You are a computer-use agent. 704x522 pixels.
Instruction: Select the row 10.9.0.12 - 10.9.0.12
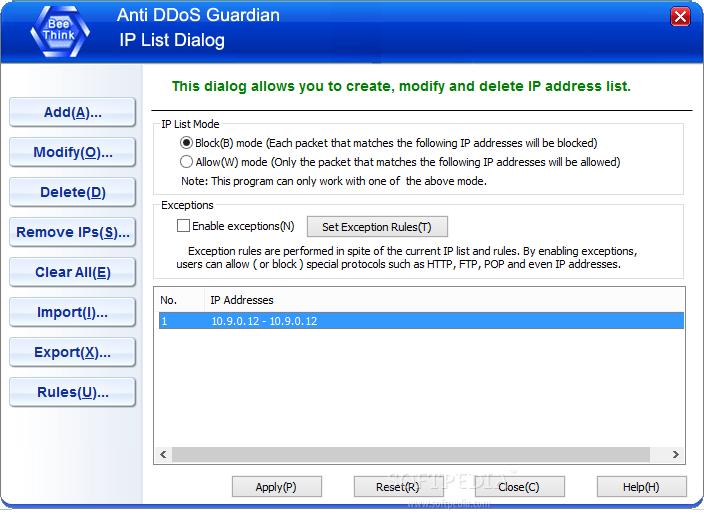421,321
